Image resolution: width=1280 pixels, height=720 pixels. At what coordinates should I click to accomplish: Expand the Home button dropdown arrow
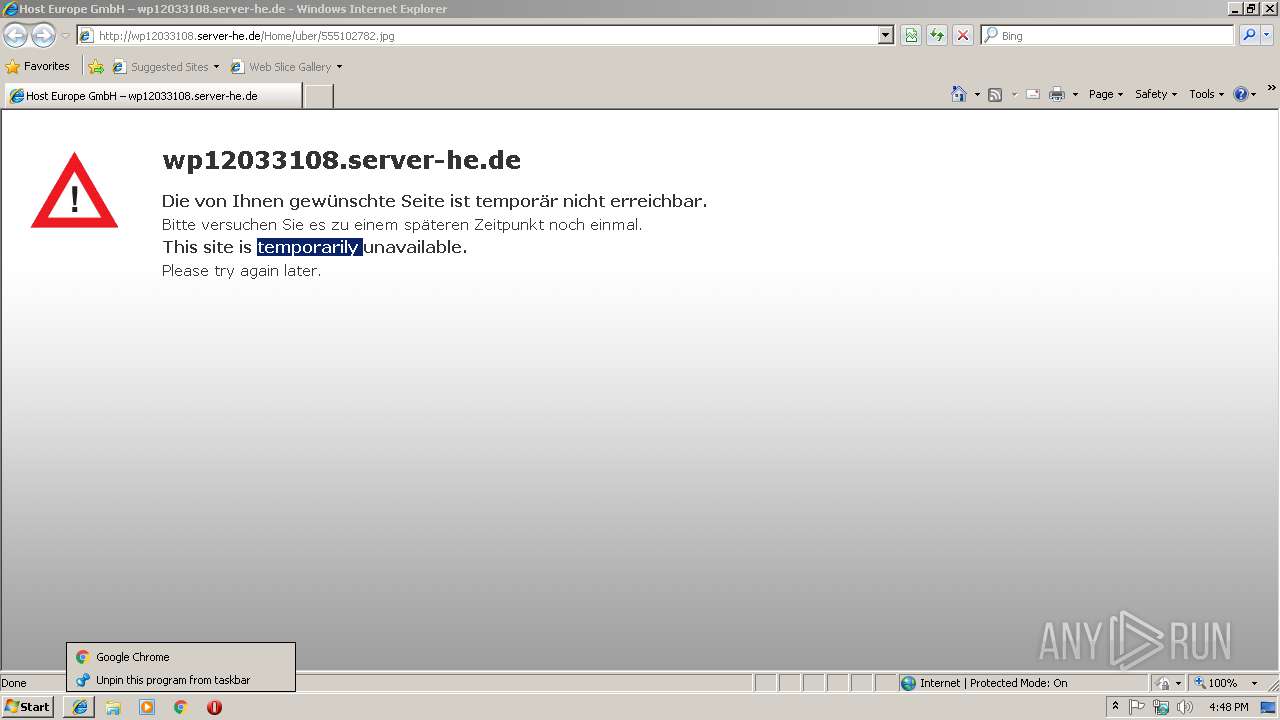click(977, 94)
